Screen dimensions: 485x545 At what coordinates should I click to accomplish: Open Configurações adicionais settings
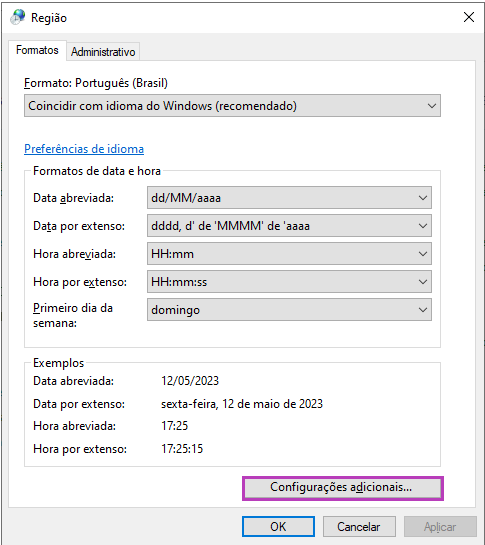coord(343,488)
